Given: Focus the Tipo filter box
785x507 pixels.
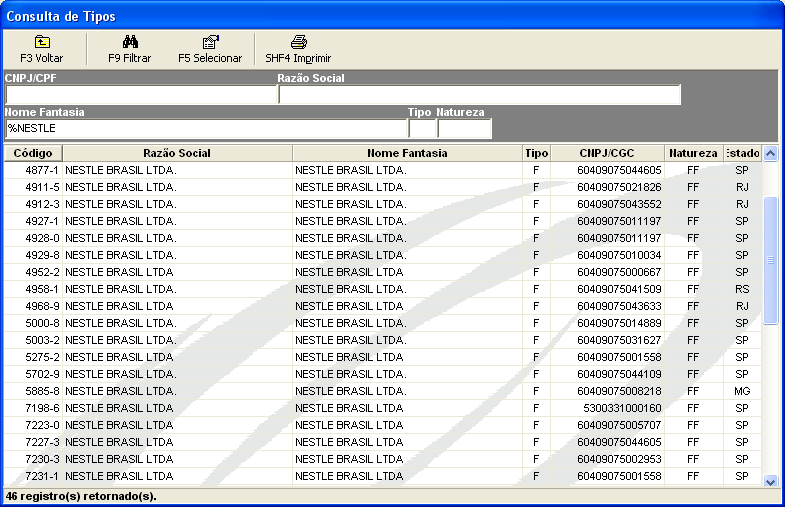Looking at the screenshot, I should pos(423,129).
